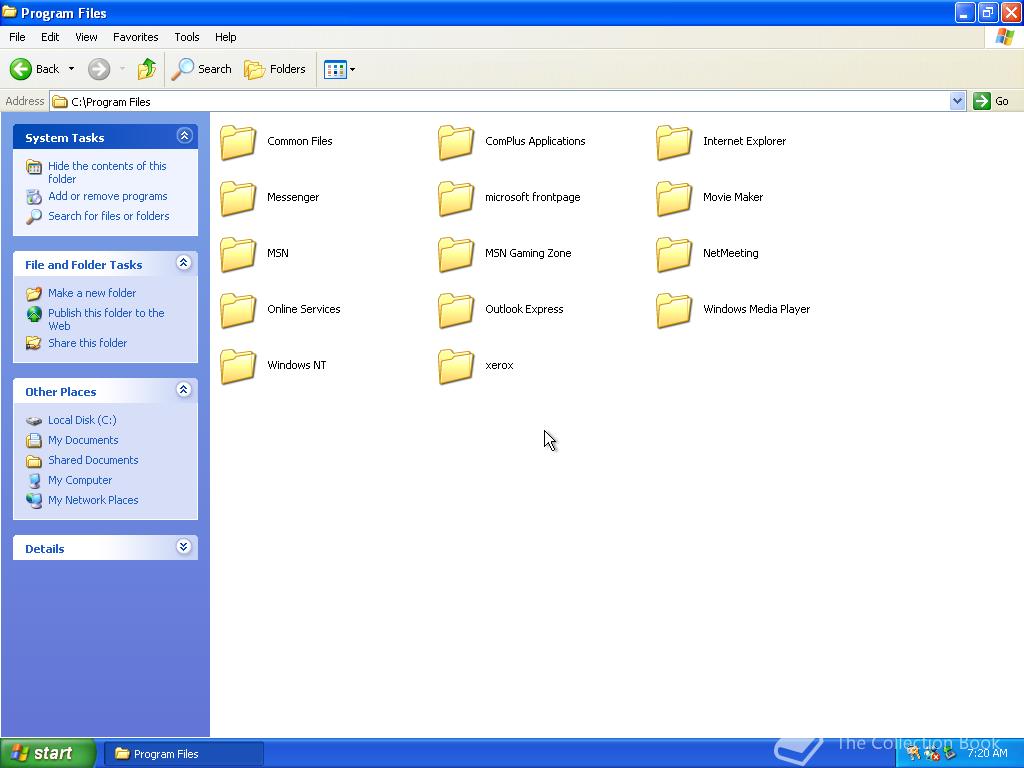Screen dimensions: 1024x768
Task: Open the Favorites menu
Action: pyautogui.click(x=135, y=37)
